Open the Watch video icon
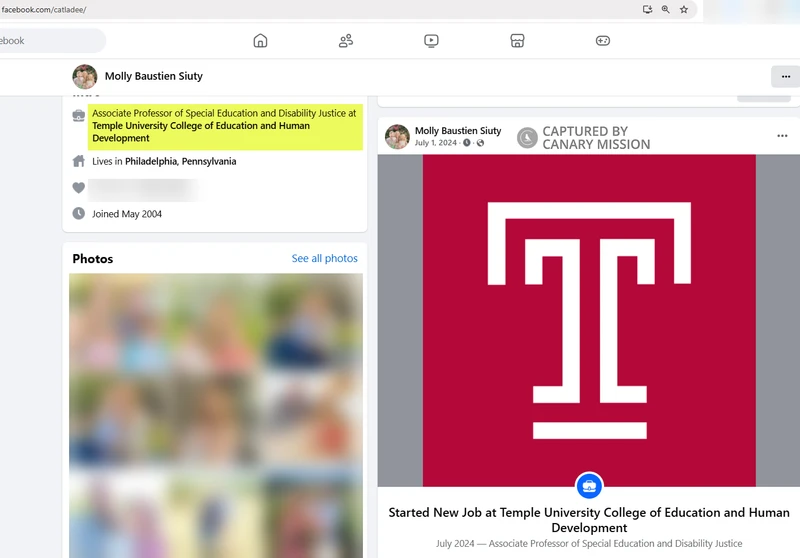800x558 pixels. pyautogui.click(x=431, y=41)
